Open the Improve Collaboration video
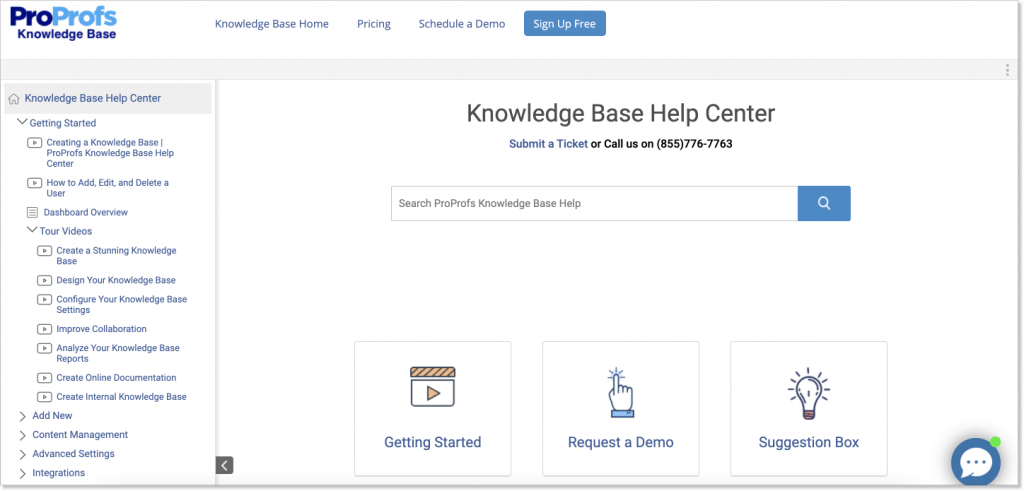Image resolution: width=1024 pixels, height=491 pixels. (x=101, y=329)
